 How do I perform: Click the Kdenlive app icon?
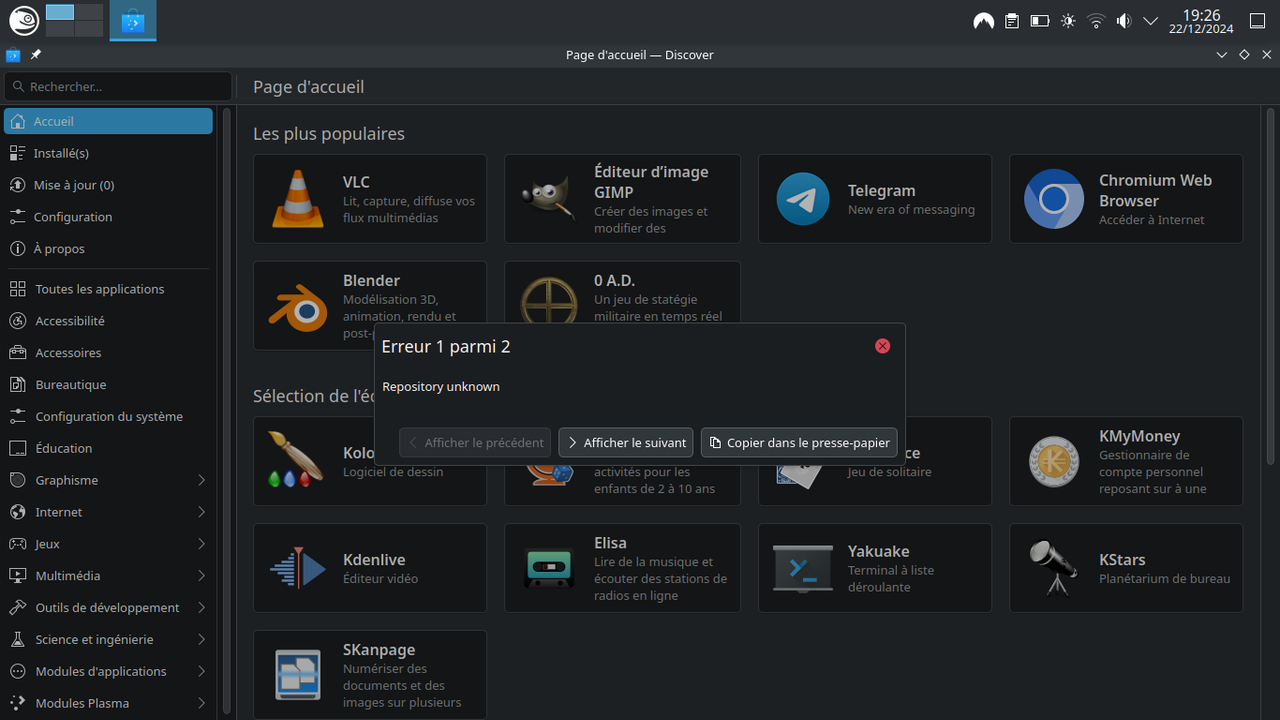point(298,568)
